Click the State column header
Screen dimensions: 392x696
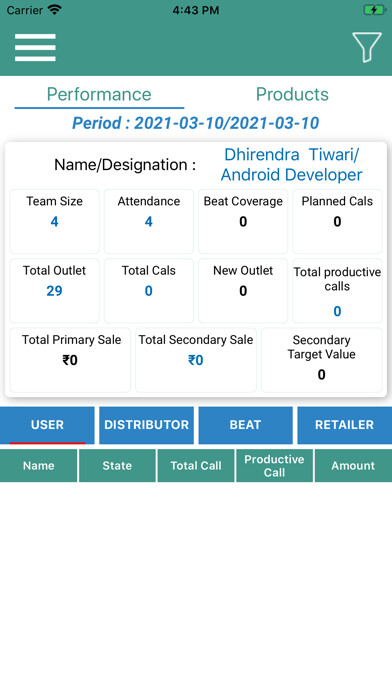coord(117,466)
